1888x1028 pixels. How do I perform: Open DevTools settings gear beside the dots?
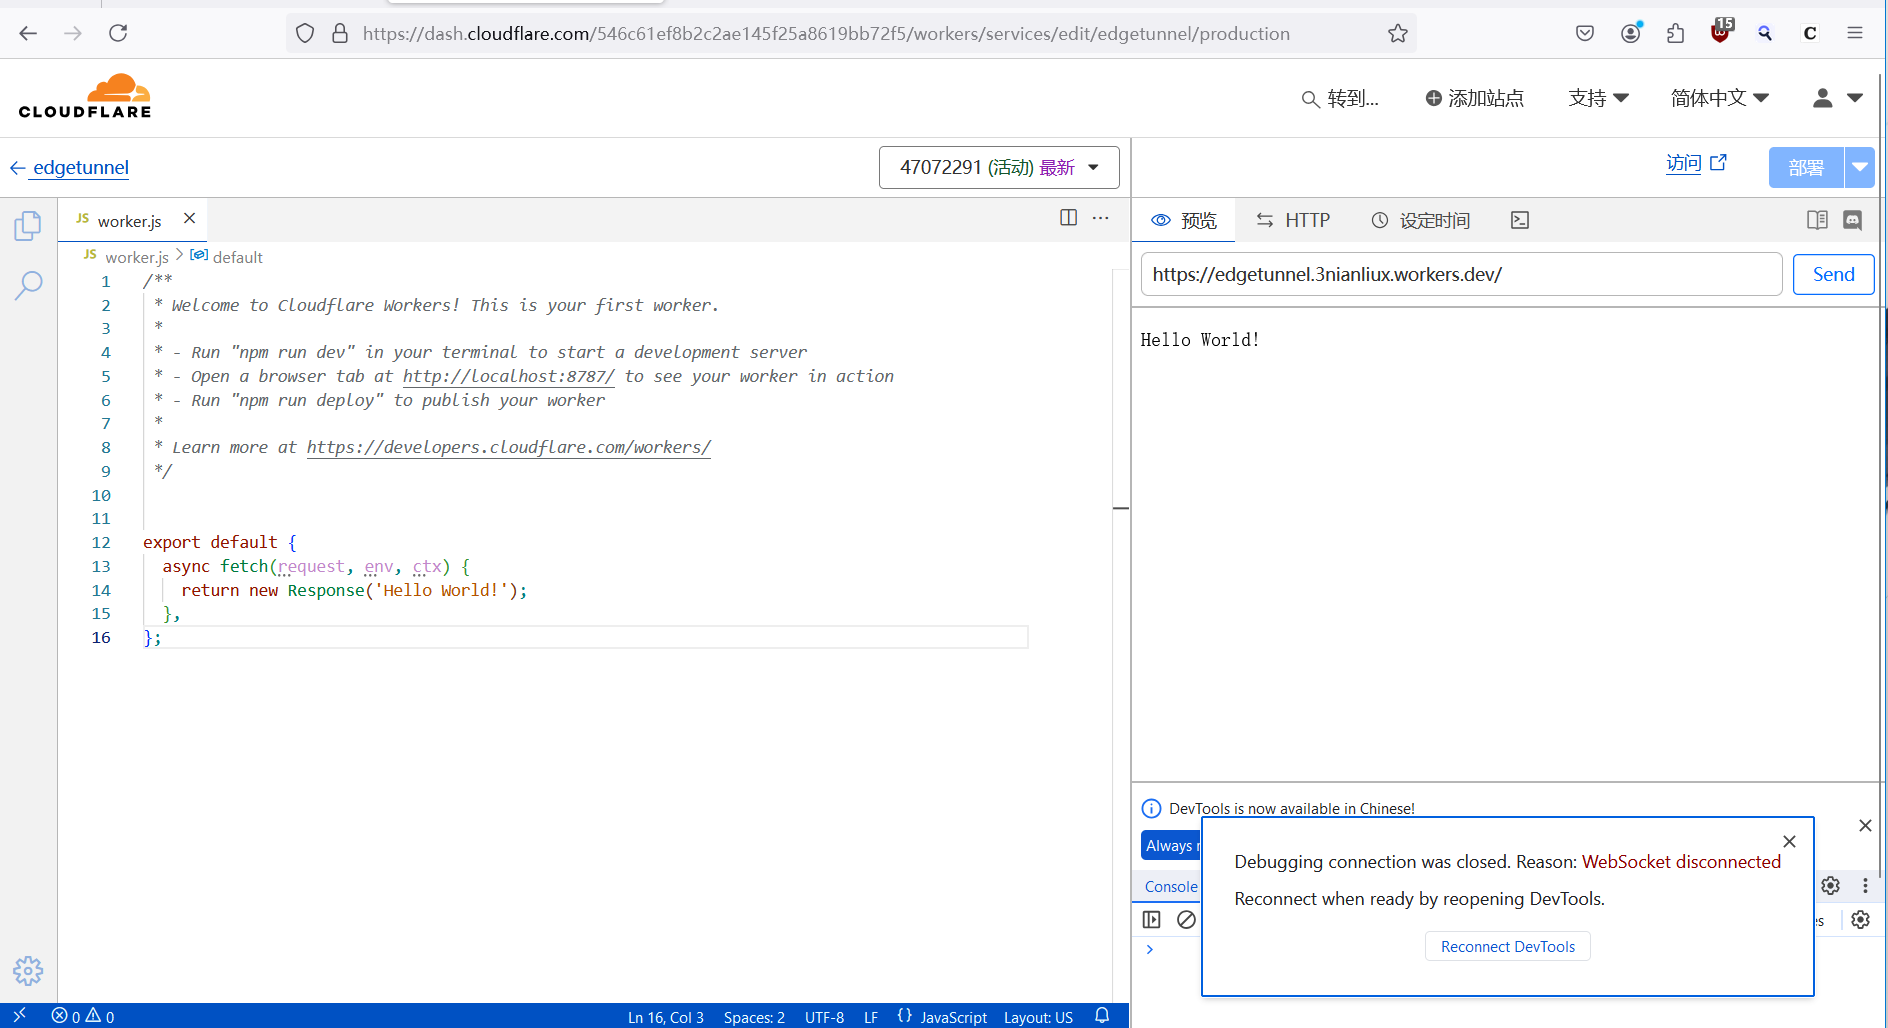coord(1831,885)
